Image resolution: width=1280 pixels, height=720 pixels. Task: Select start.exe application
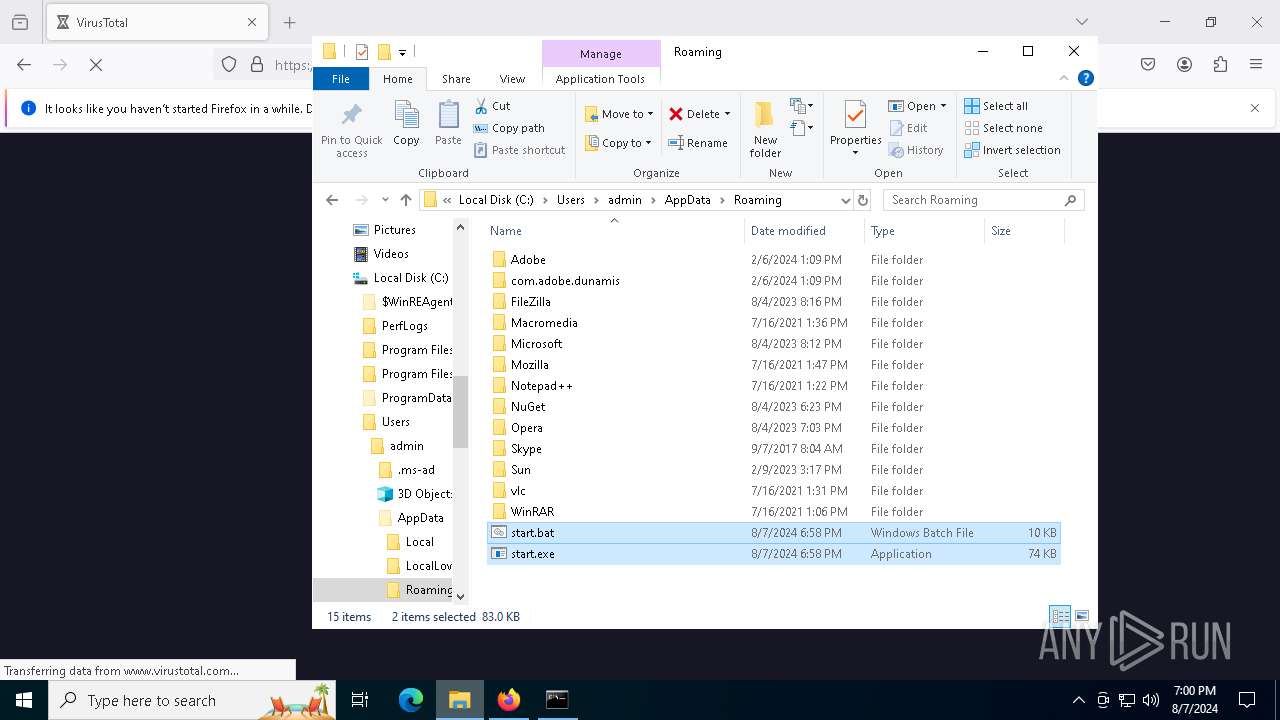coord(773,554)
